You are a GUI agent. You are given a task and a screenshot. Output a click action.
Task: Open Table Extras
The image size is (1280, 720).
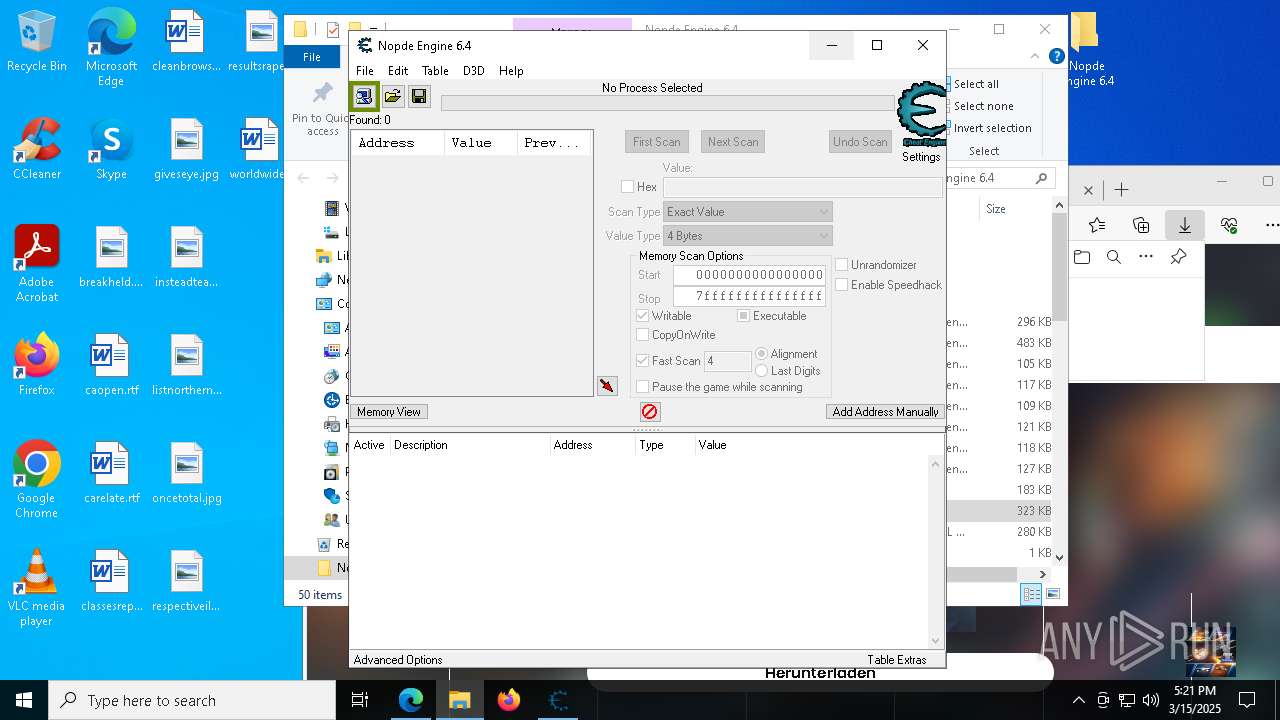coord(897,660)
